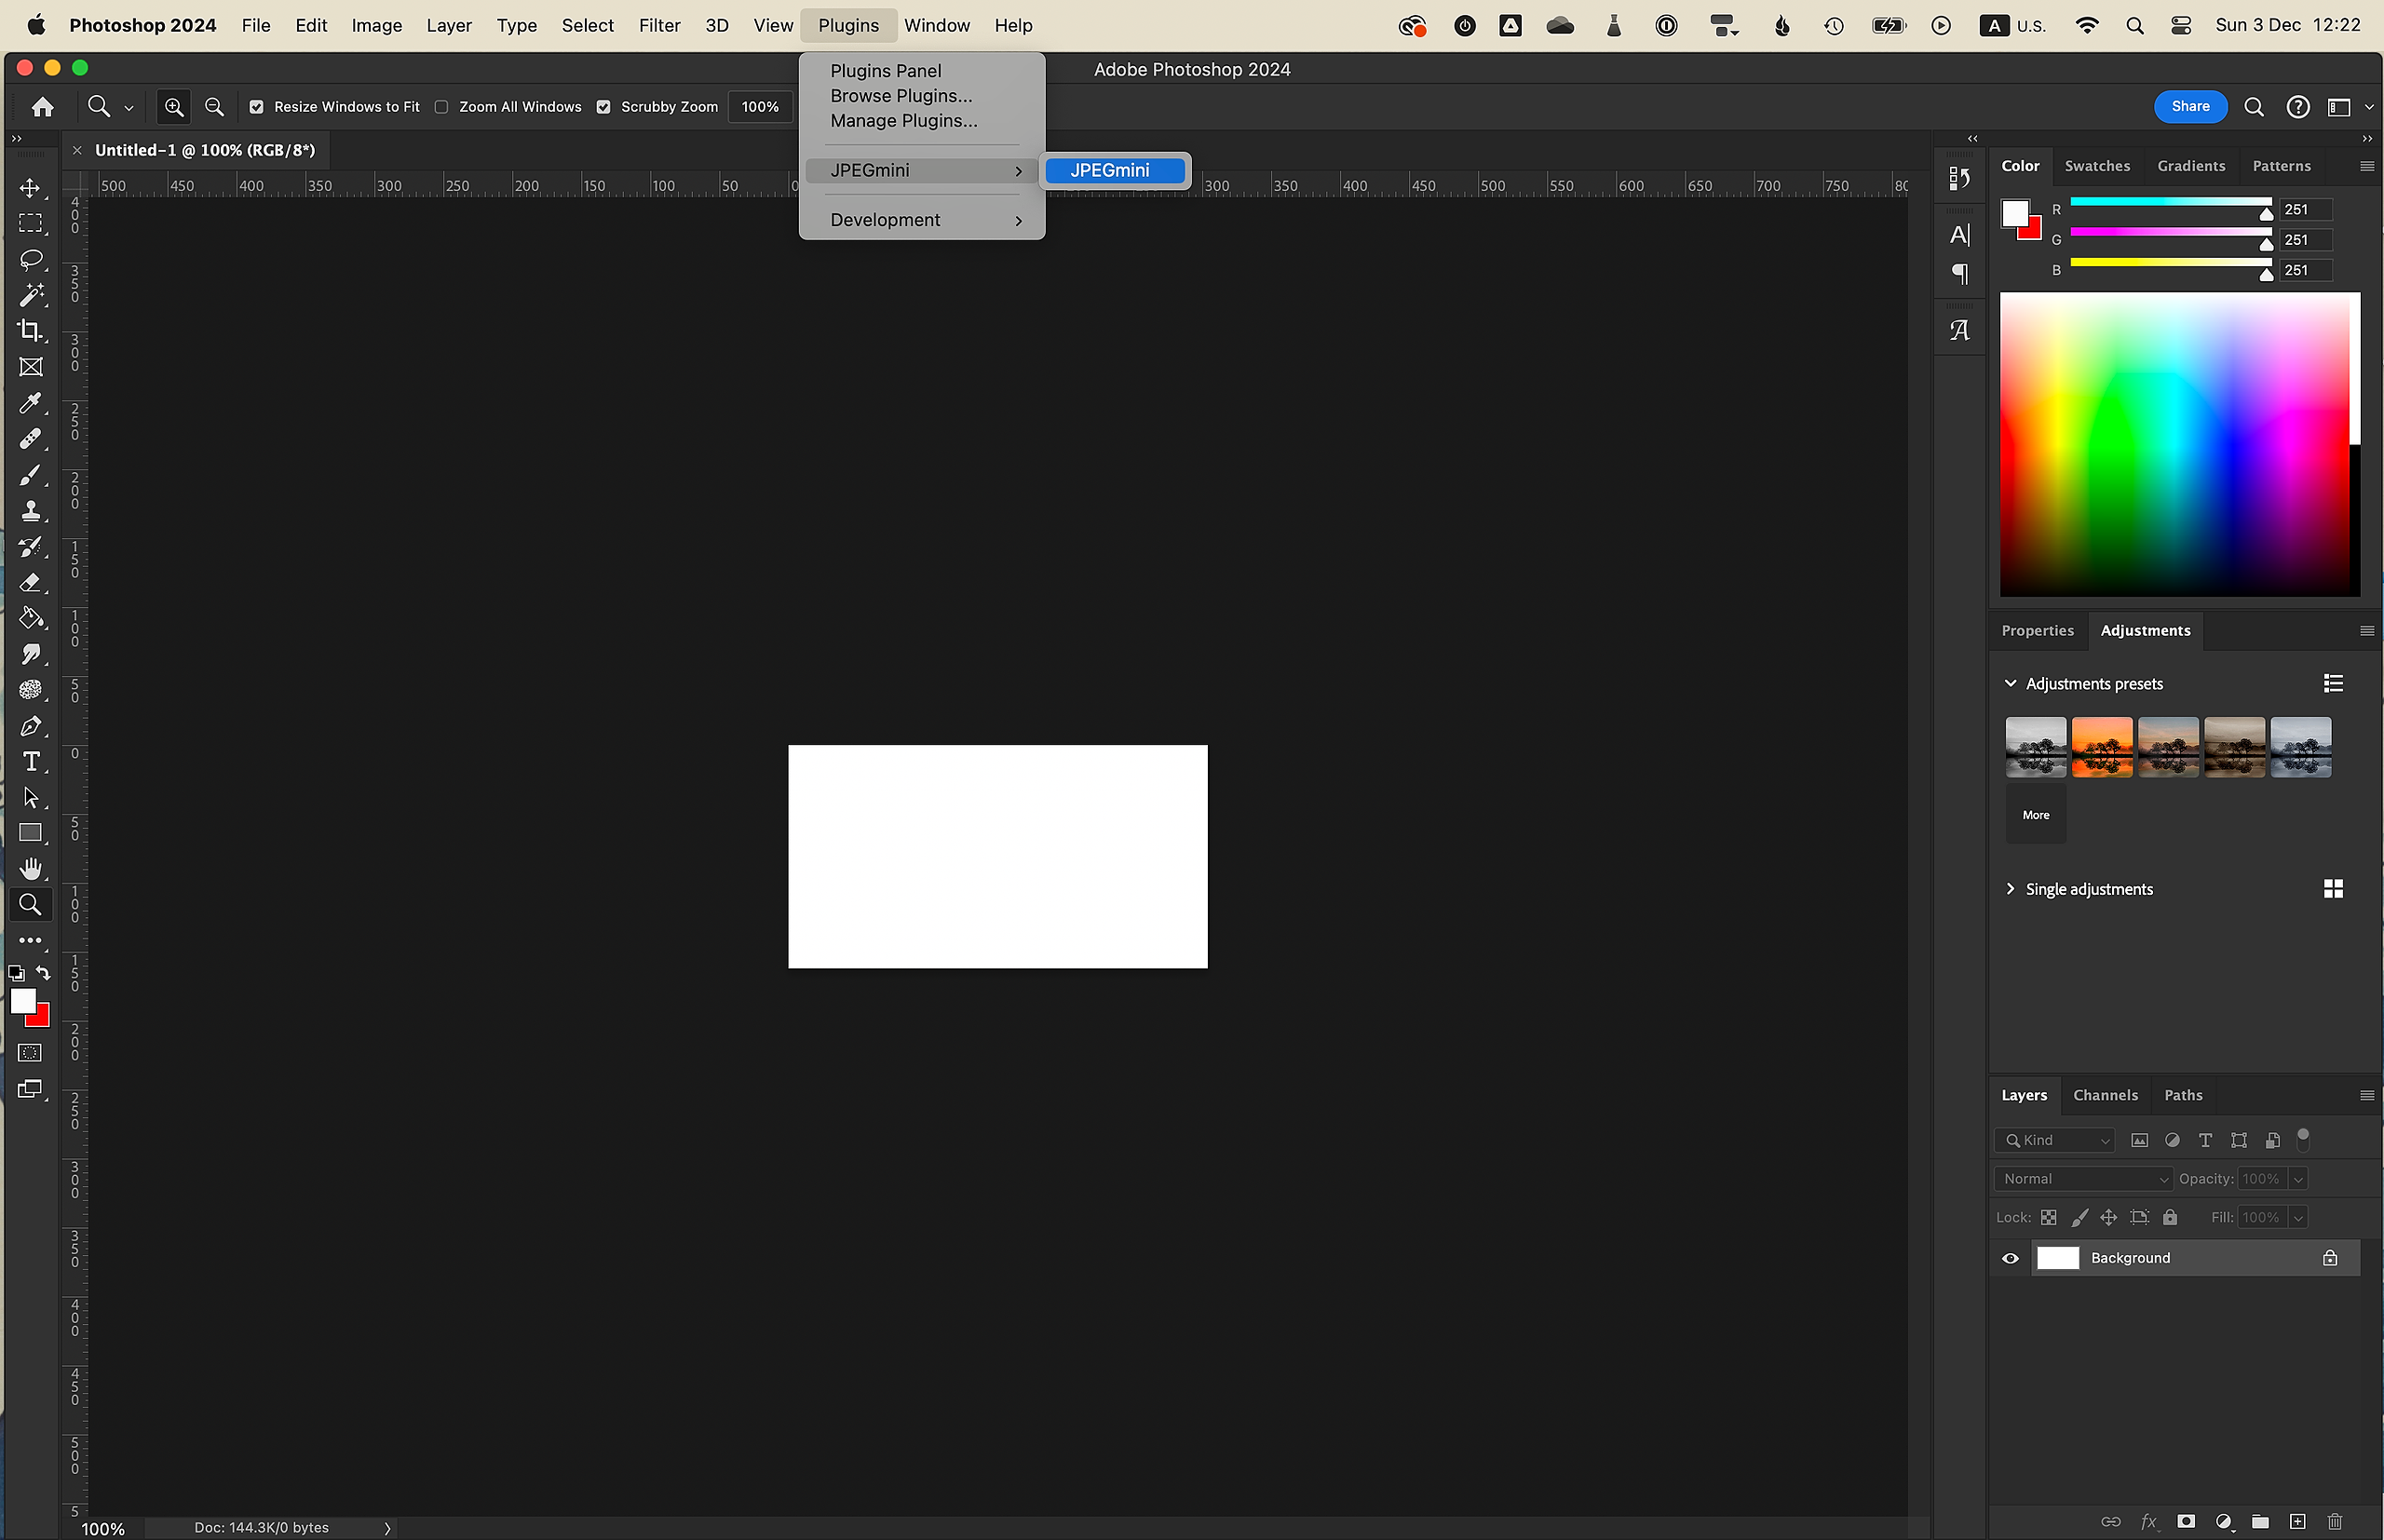This screenshot has height=1540, width=2384.
Task: Select the Clone Stamp tool
Action: click(x=30, y=511)
